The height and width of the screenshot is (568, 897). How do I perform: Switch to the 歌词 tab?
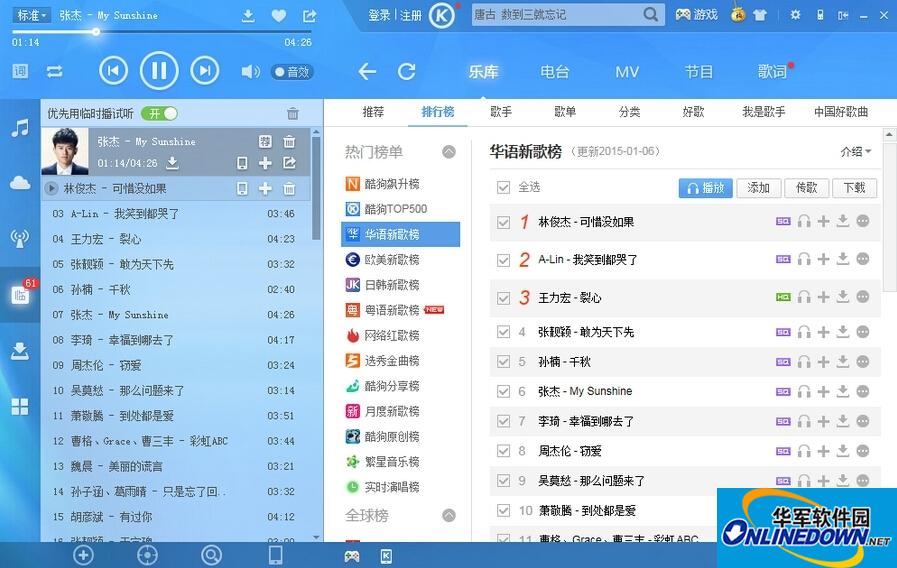click(772, 72)
